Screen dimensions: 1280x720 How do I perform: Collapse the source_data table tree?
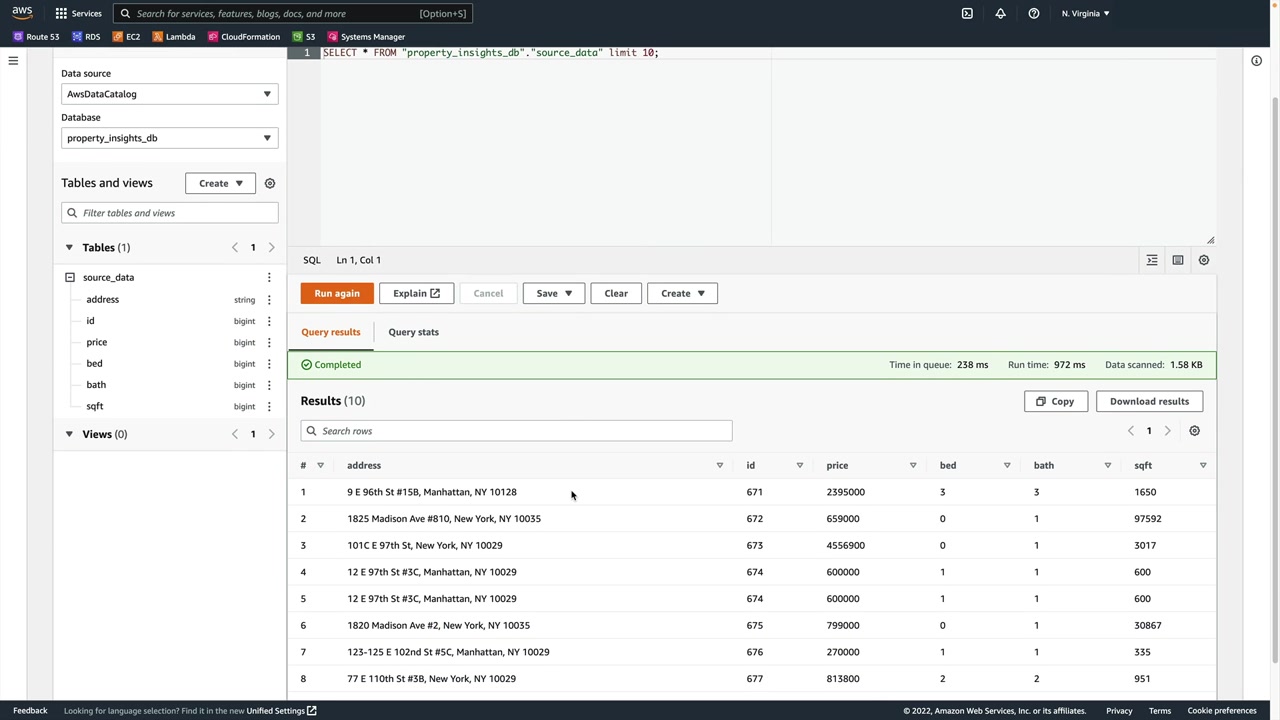(70, 277)
